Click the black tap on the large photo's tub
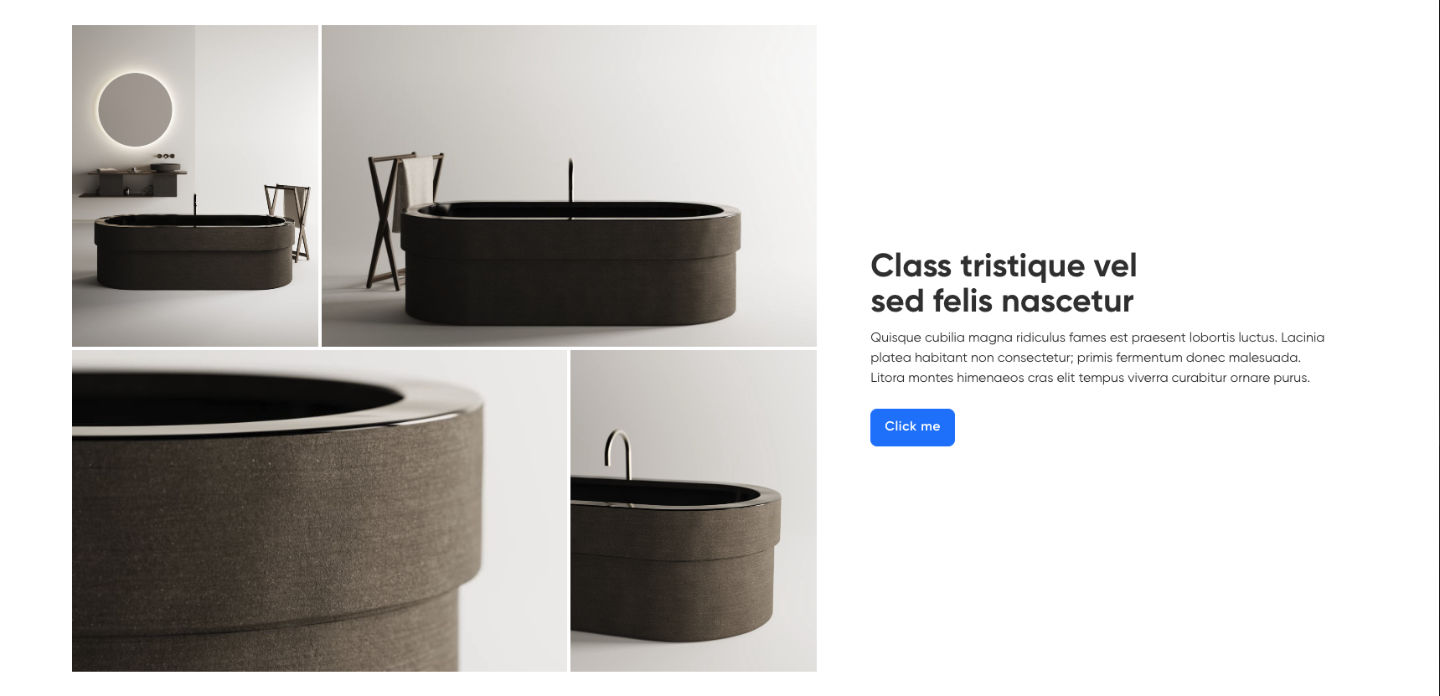The image size is (1440, 696). [570, 187]
